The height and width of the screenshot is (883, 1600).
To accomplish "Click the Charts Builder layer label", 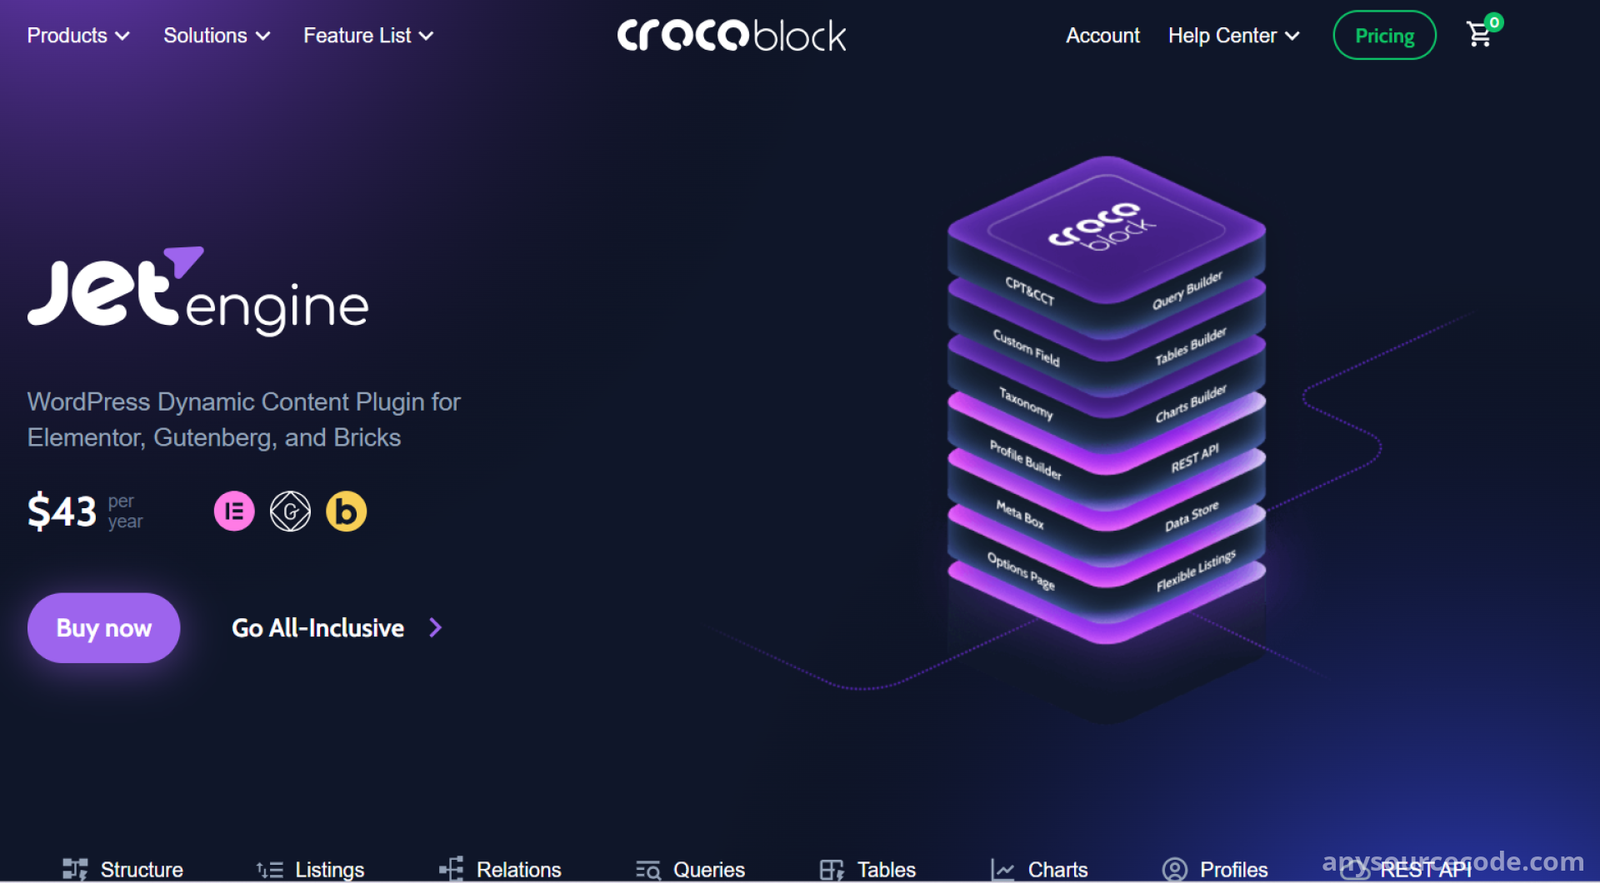I will tap(1190, 402).
